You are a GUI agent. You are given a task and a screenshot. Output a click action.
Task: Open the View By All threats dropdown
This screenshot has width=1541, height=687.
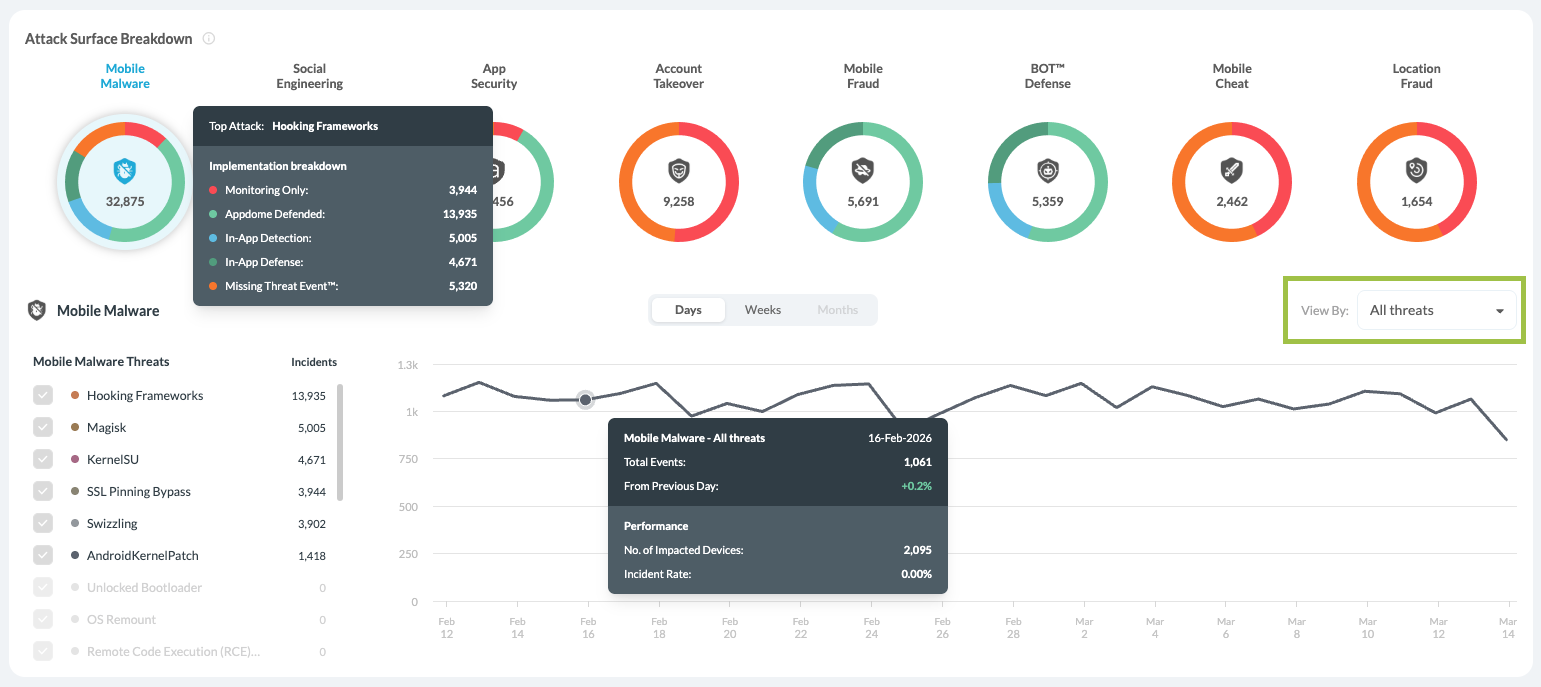(1435, 311)
